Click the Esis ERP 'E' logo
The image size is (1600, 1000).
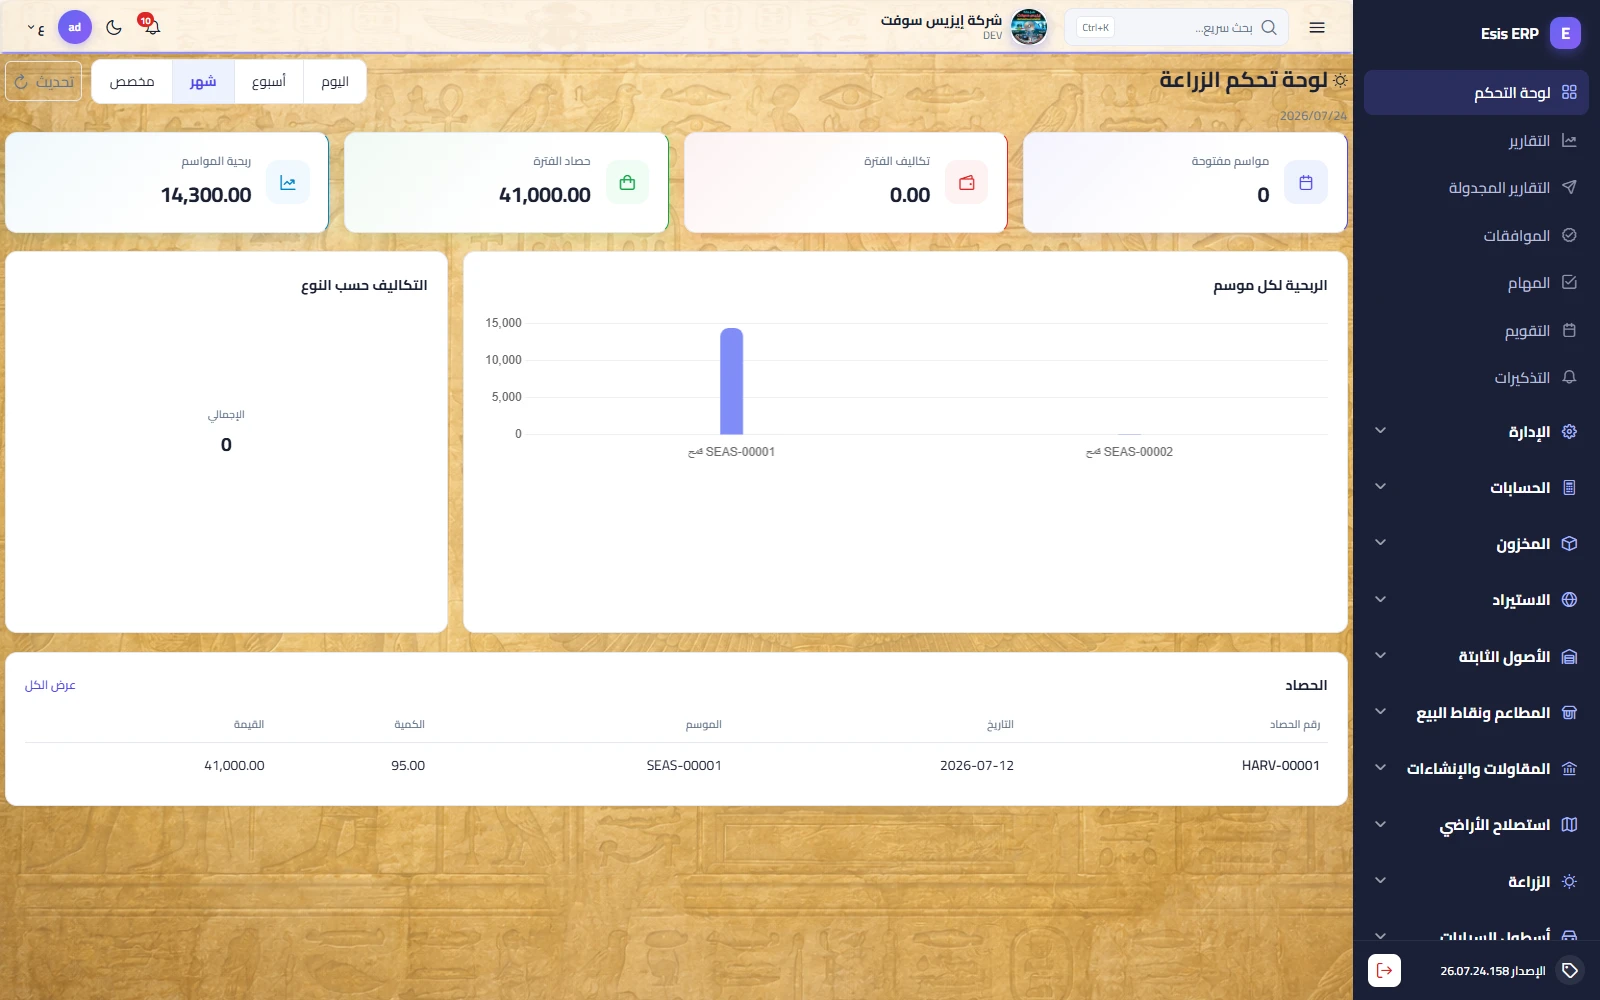coord(1565,33)
